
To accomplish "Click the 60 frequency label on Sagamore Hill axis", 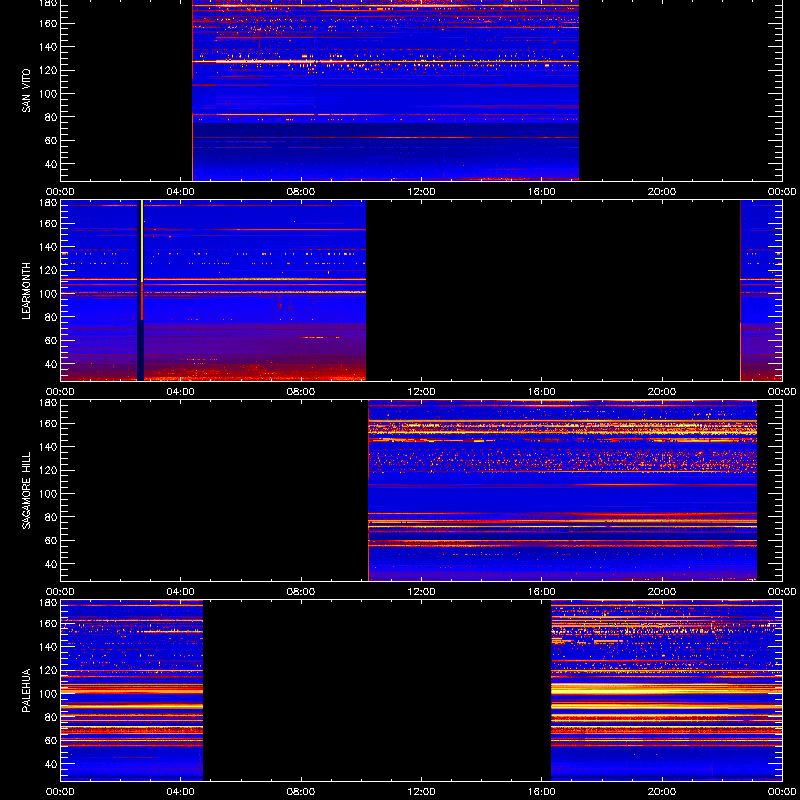I will 52,540.
